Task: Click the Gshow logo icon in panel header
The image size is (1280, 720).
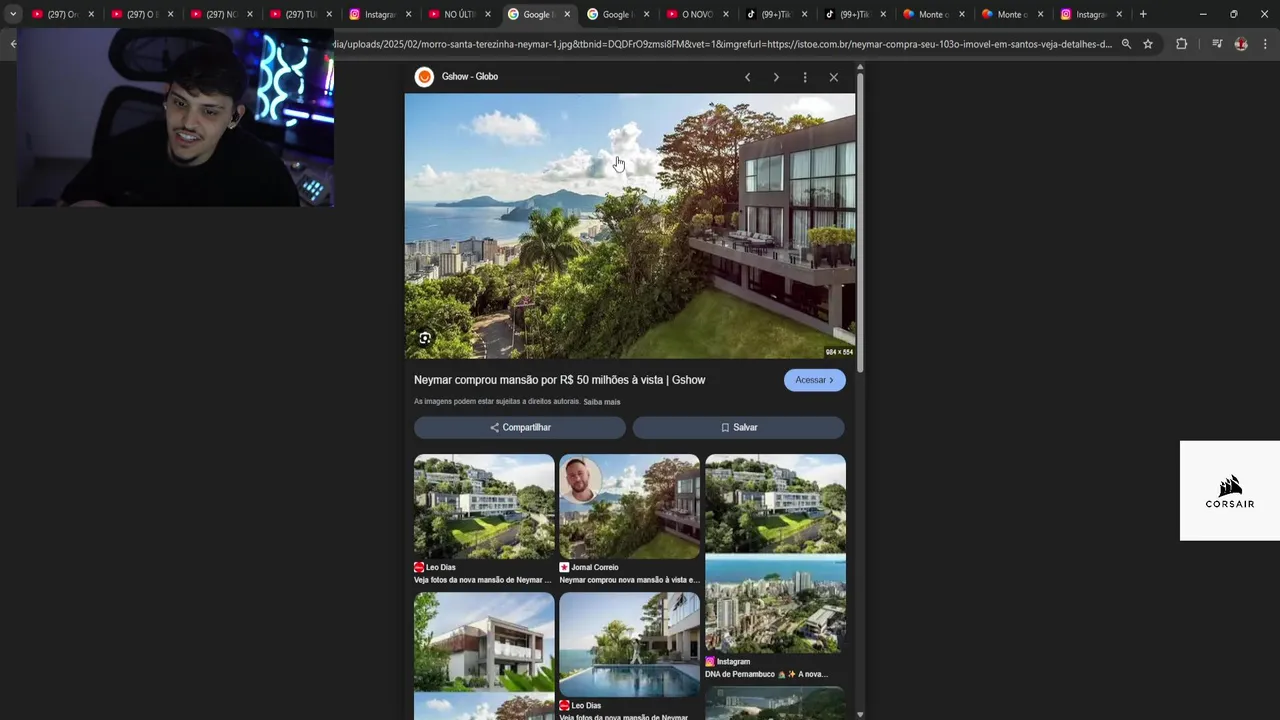Action: click(424, 77)
